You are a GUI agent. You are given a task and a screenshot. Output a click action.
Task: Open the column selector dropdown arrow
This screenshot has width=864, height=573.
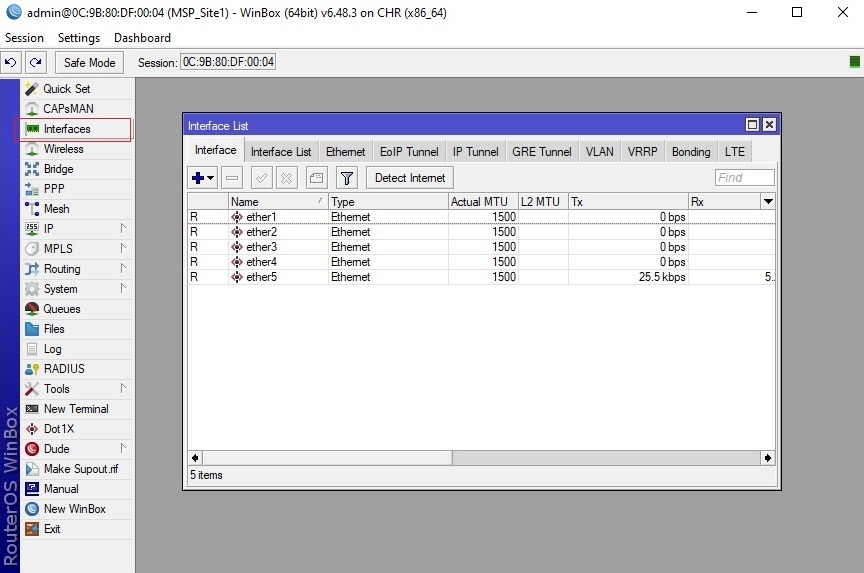coord(768,202)
